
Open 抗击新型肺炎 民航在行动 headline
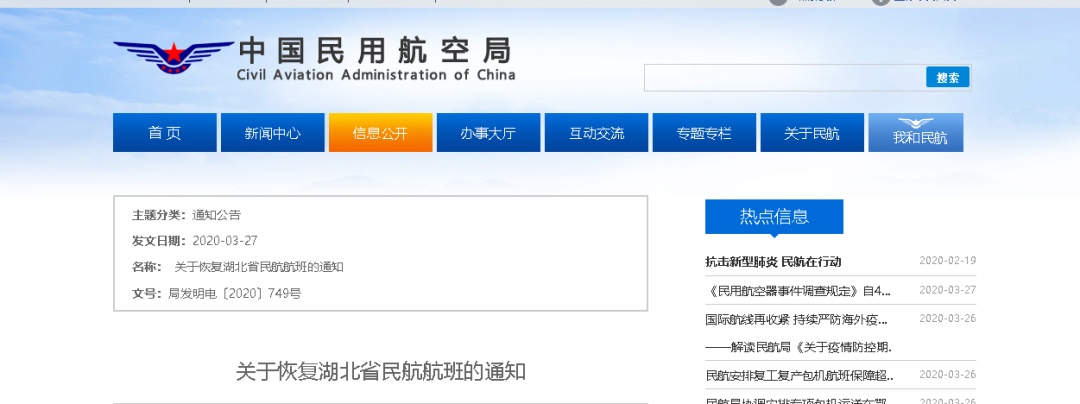773,262
